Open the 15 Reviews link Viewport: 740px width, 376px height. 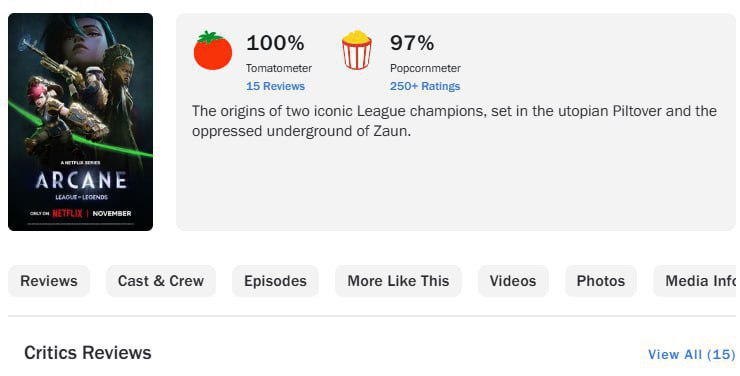(x=275, y=86)
